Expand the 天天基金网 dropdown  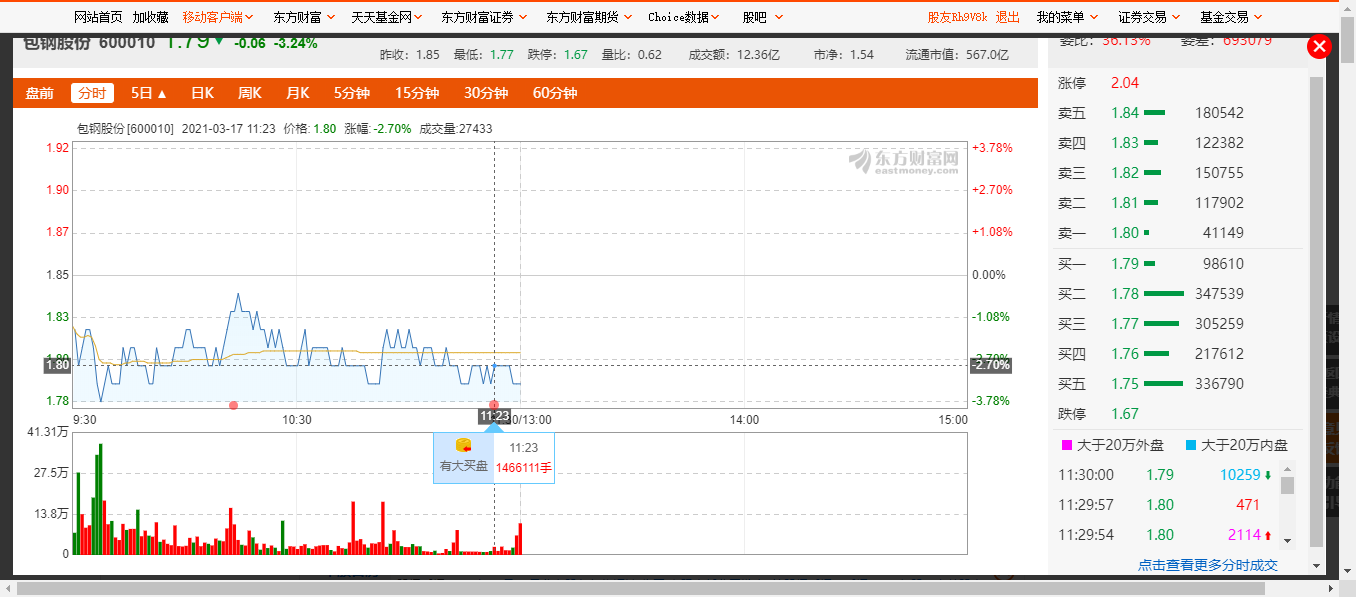pyautogui.click(x=387, y=17)
